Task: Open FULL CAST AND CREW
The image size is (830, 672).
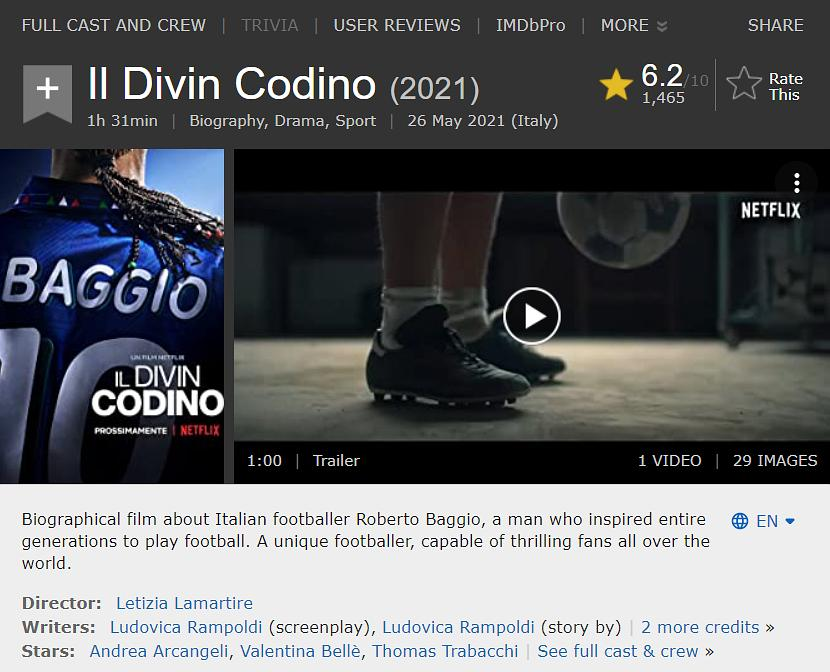Action: (x=113, y=25)
